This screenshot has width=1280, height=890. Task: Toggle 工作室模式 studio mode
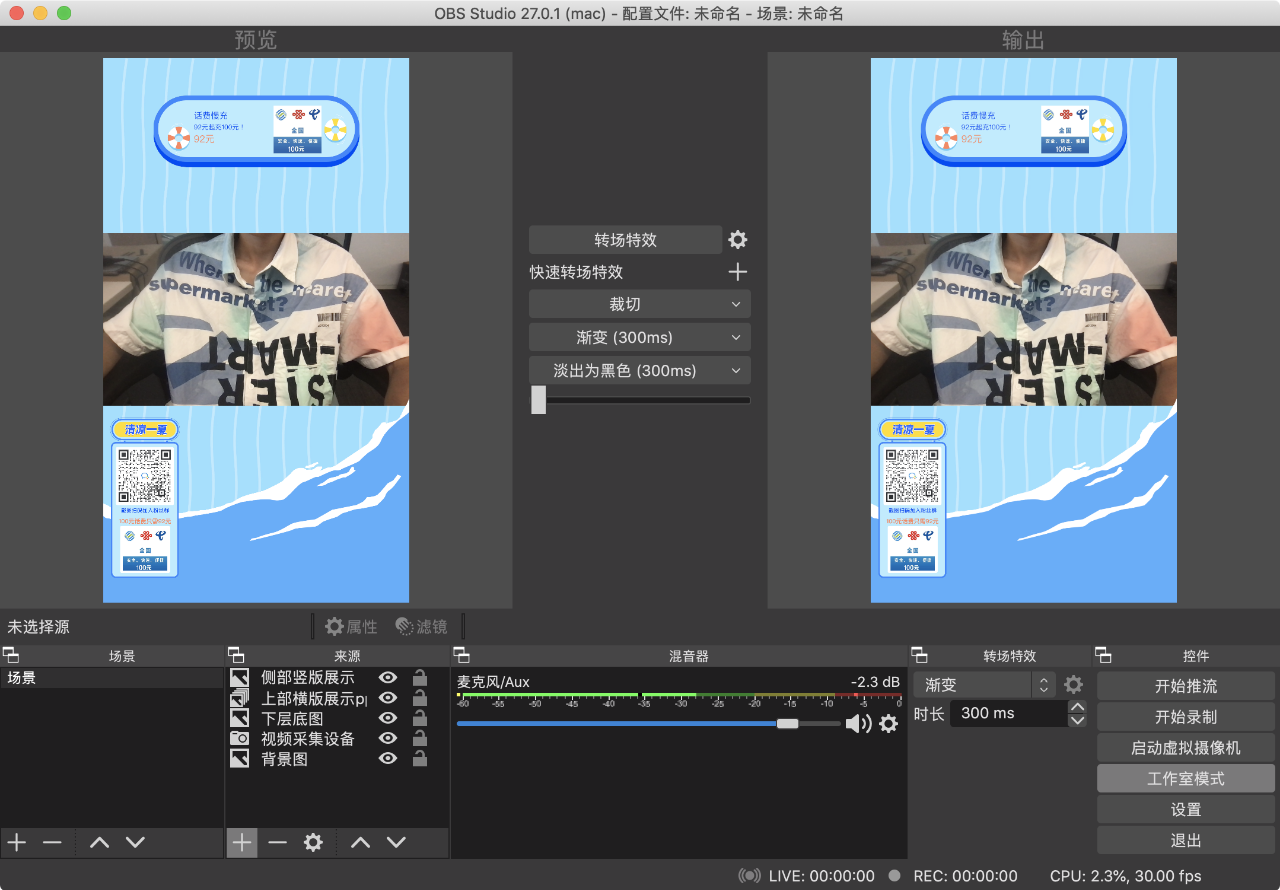coord(1186,779)
